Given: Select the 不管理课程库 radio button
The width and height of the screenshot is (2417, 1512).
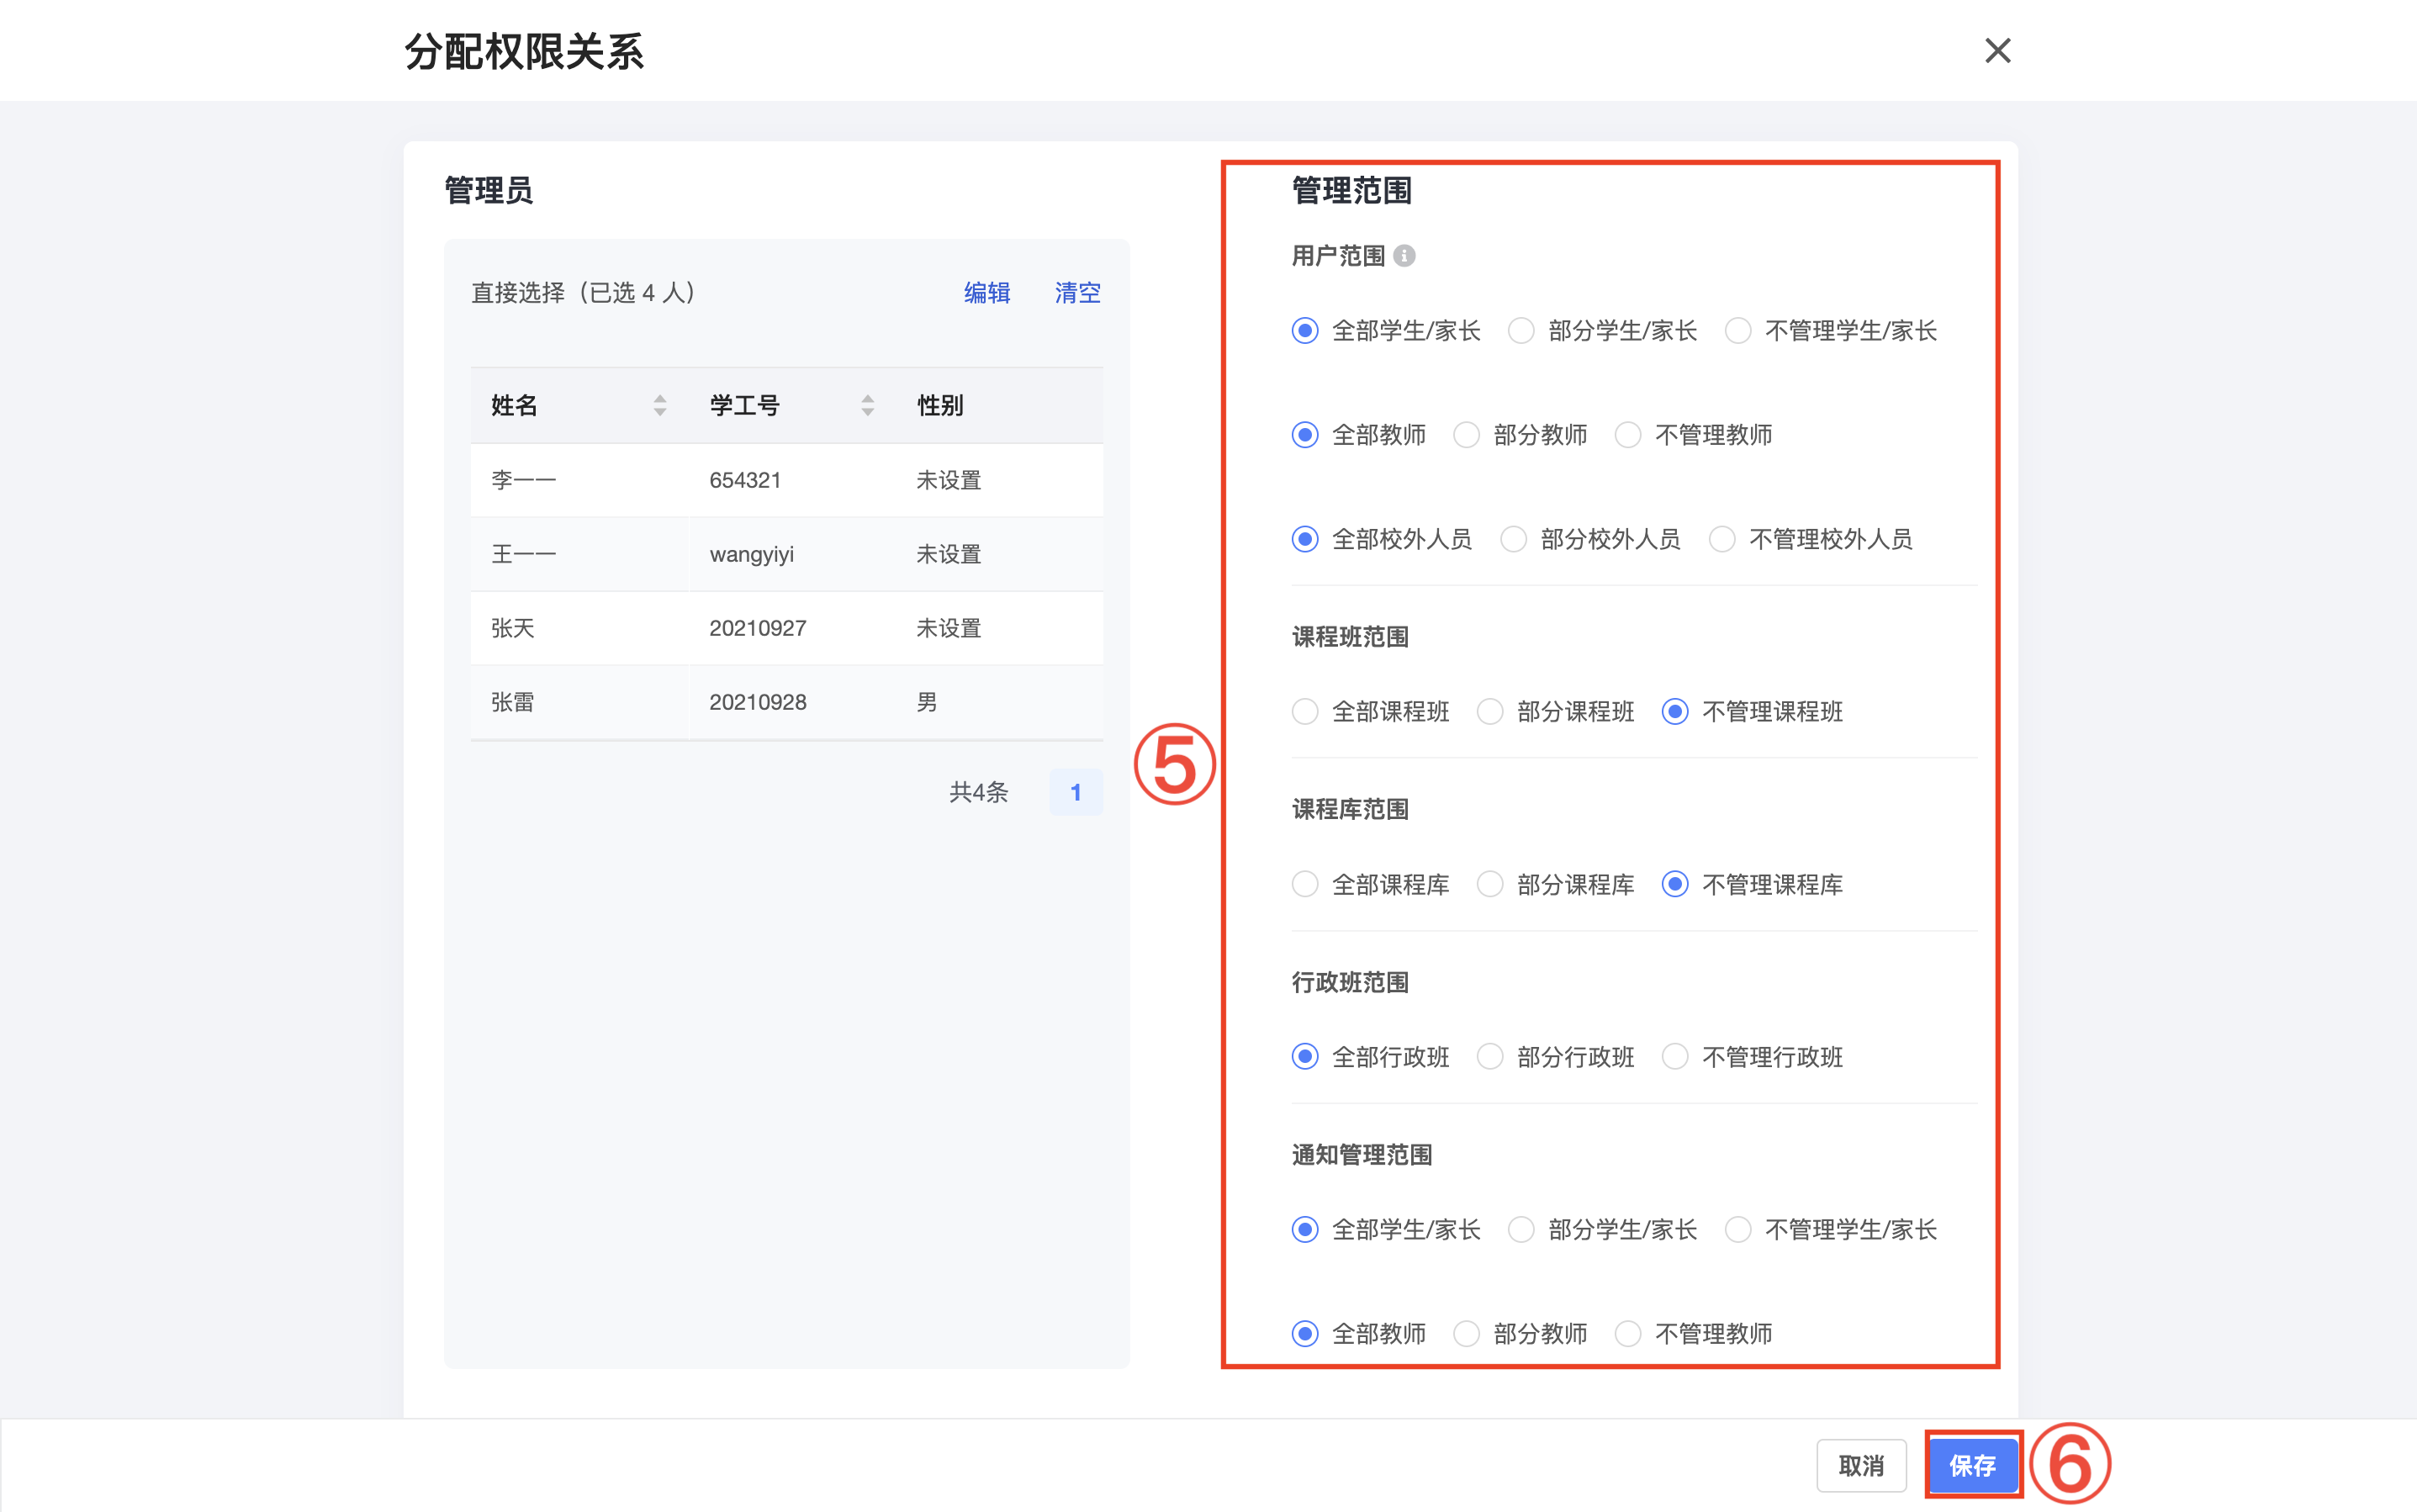Looking at the screenshot, I should click(1675, 884).
